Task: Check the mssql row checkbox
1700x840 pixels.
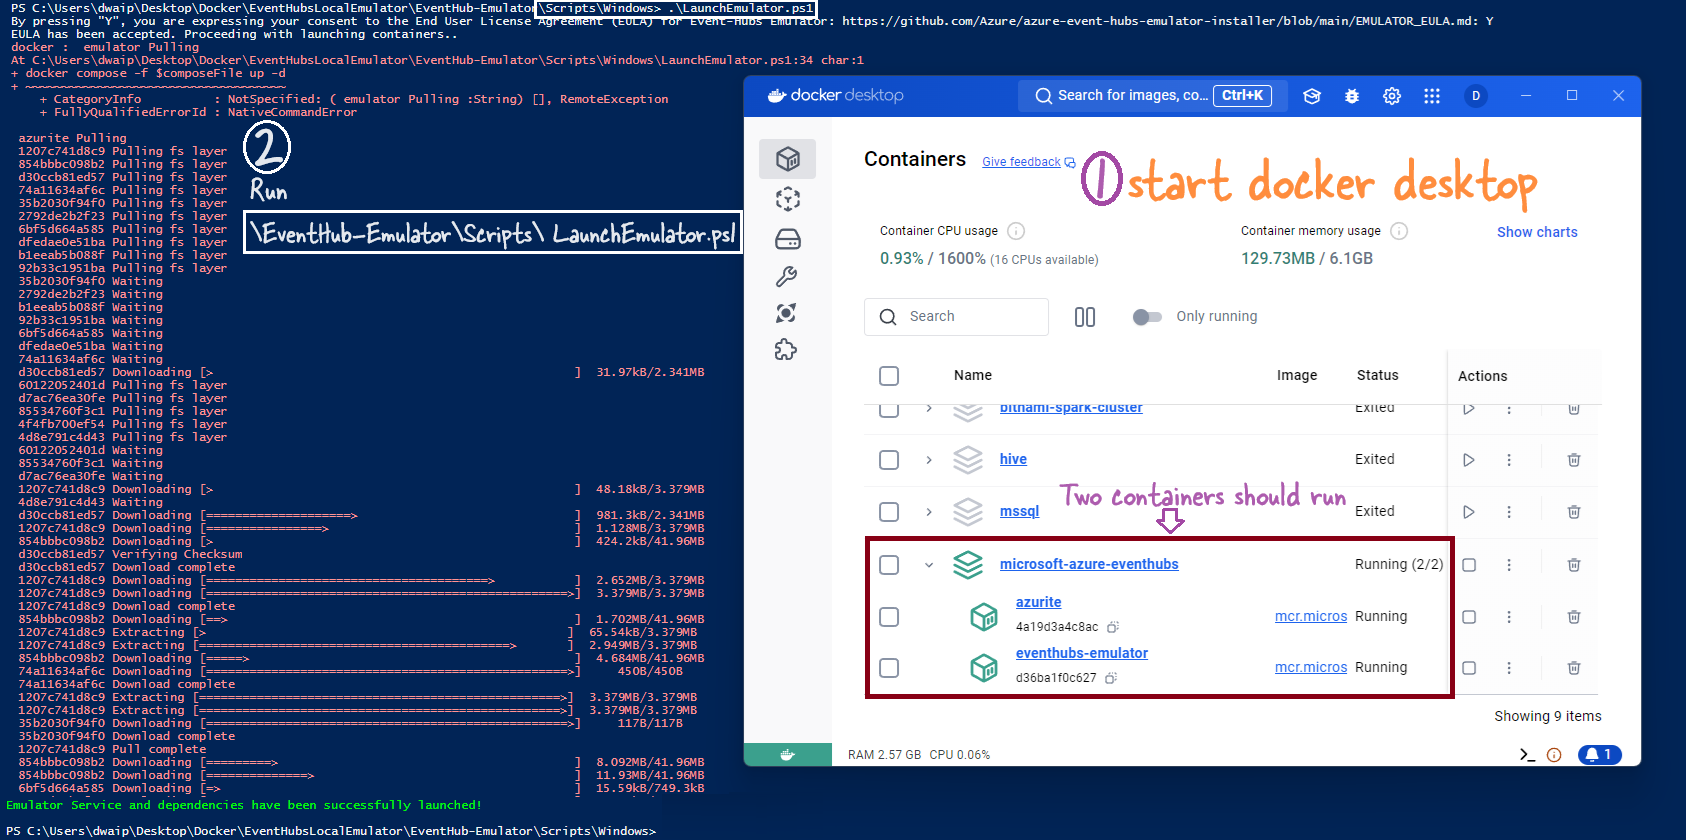Action: [x=889, y=512]
